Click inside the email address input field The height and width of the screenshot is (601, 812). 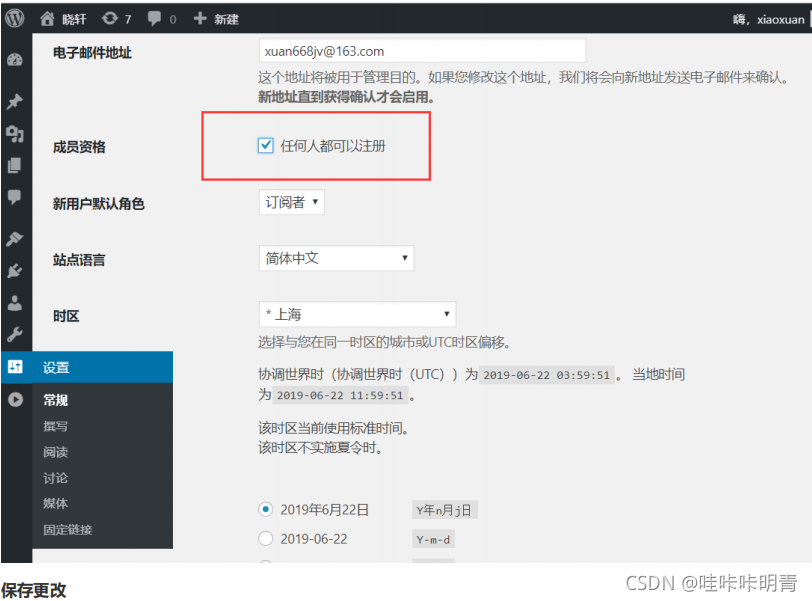click(420, 50)
